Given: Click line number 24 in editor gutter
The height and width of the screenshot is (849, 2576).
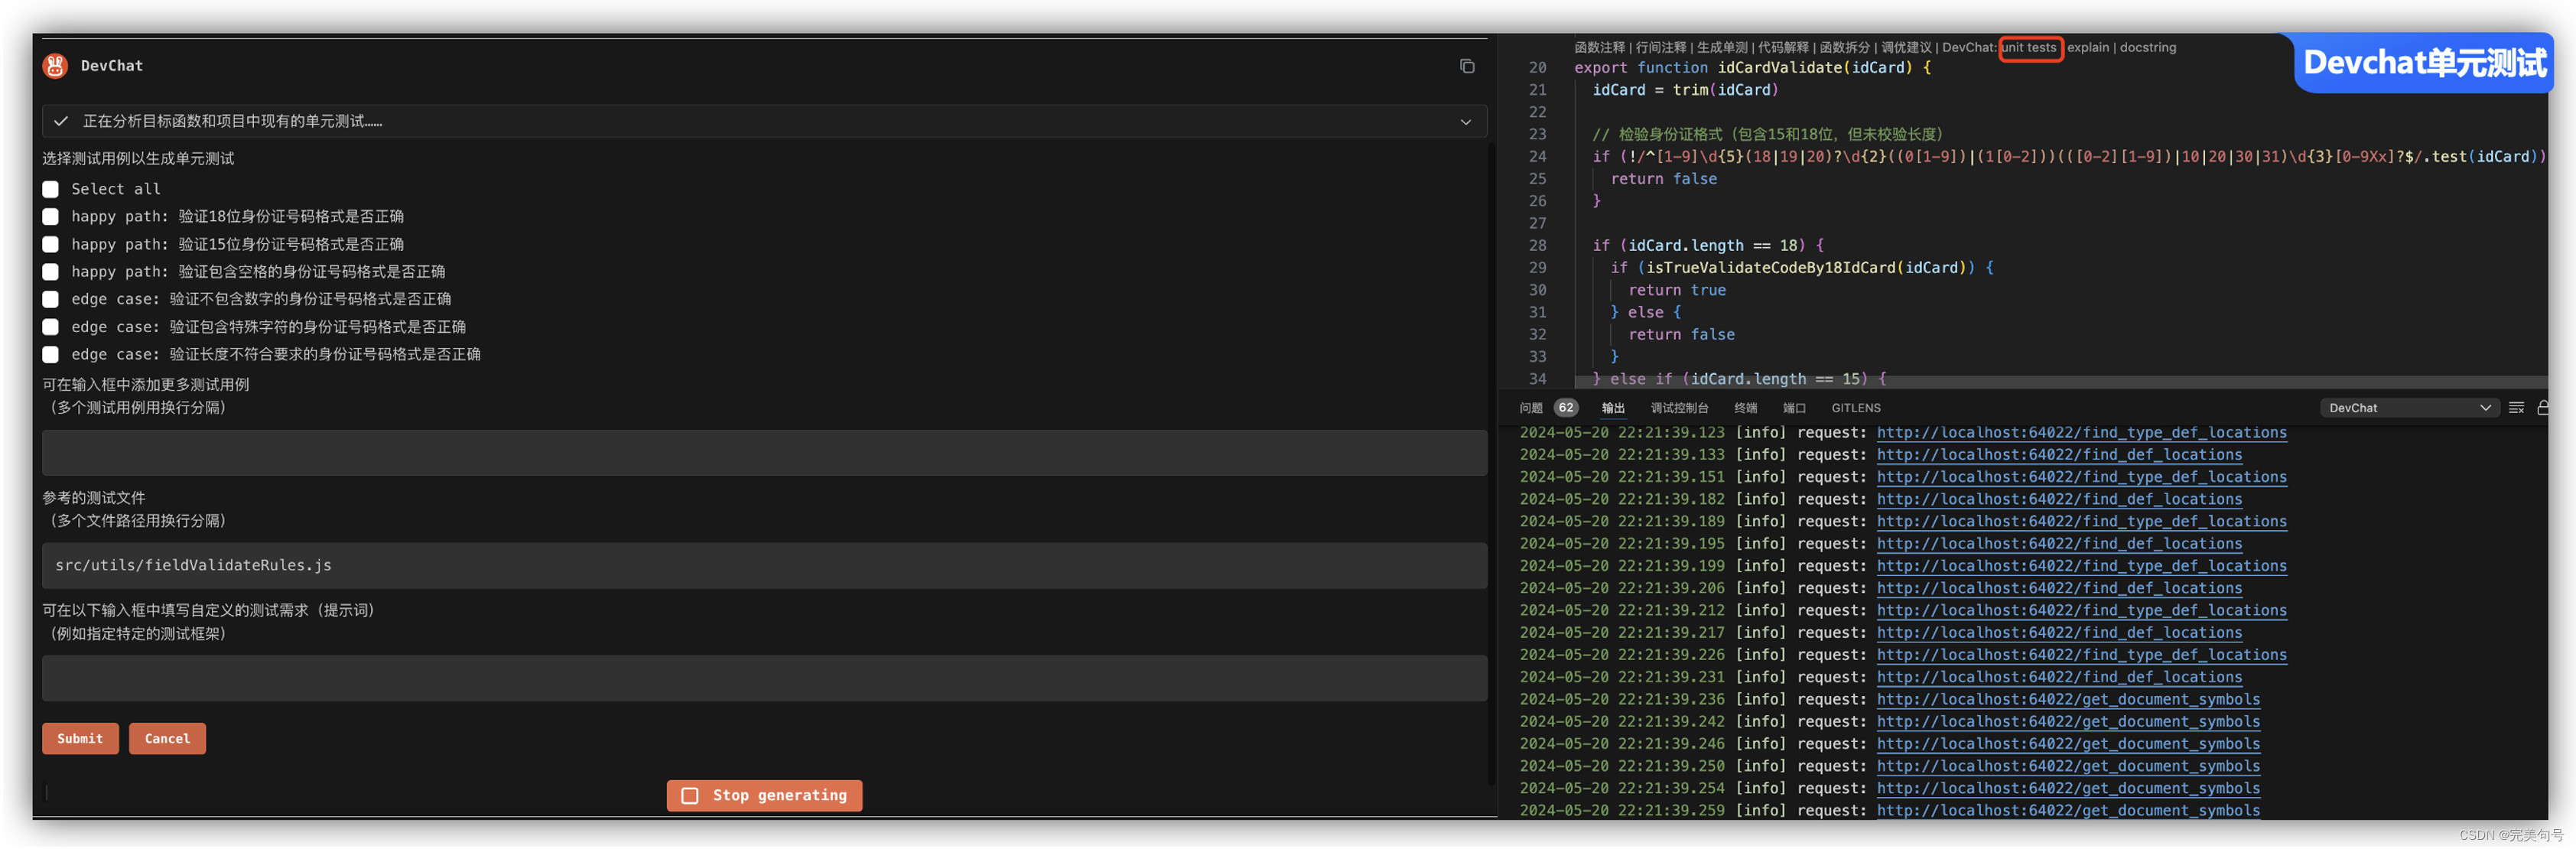Looking at the screenshot, I should 1537,157.
